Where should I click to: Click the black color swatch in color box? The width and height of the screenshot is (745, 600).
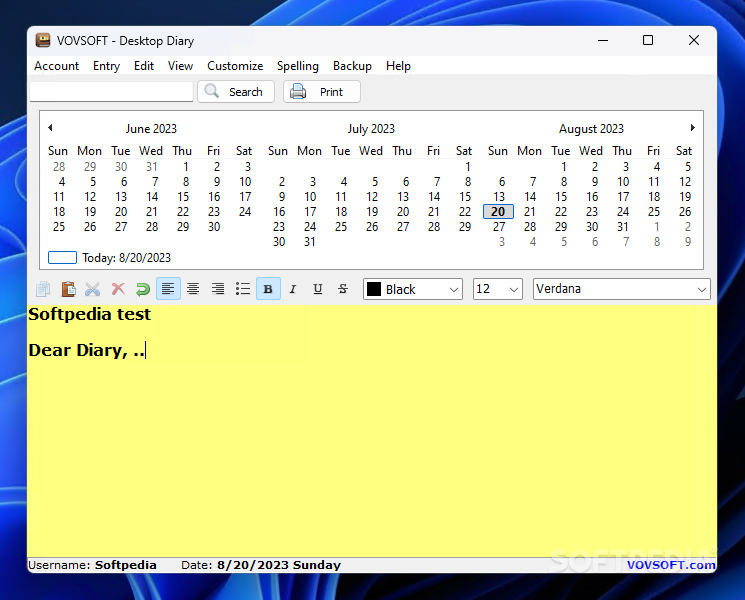coord(374,289)
